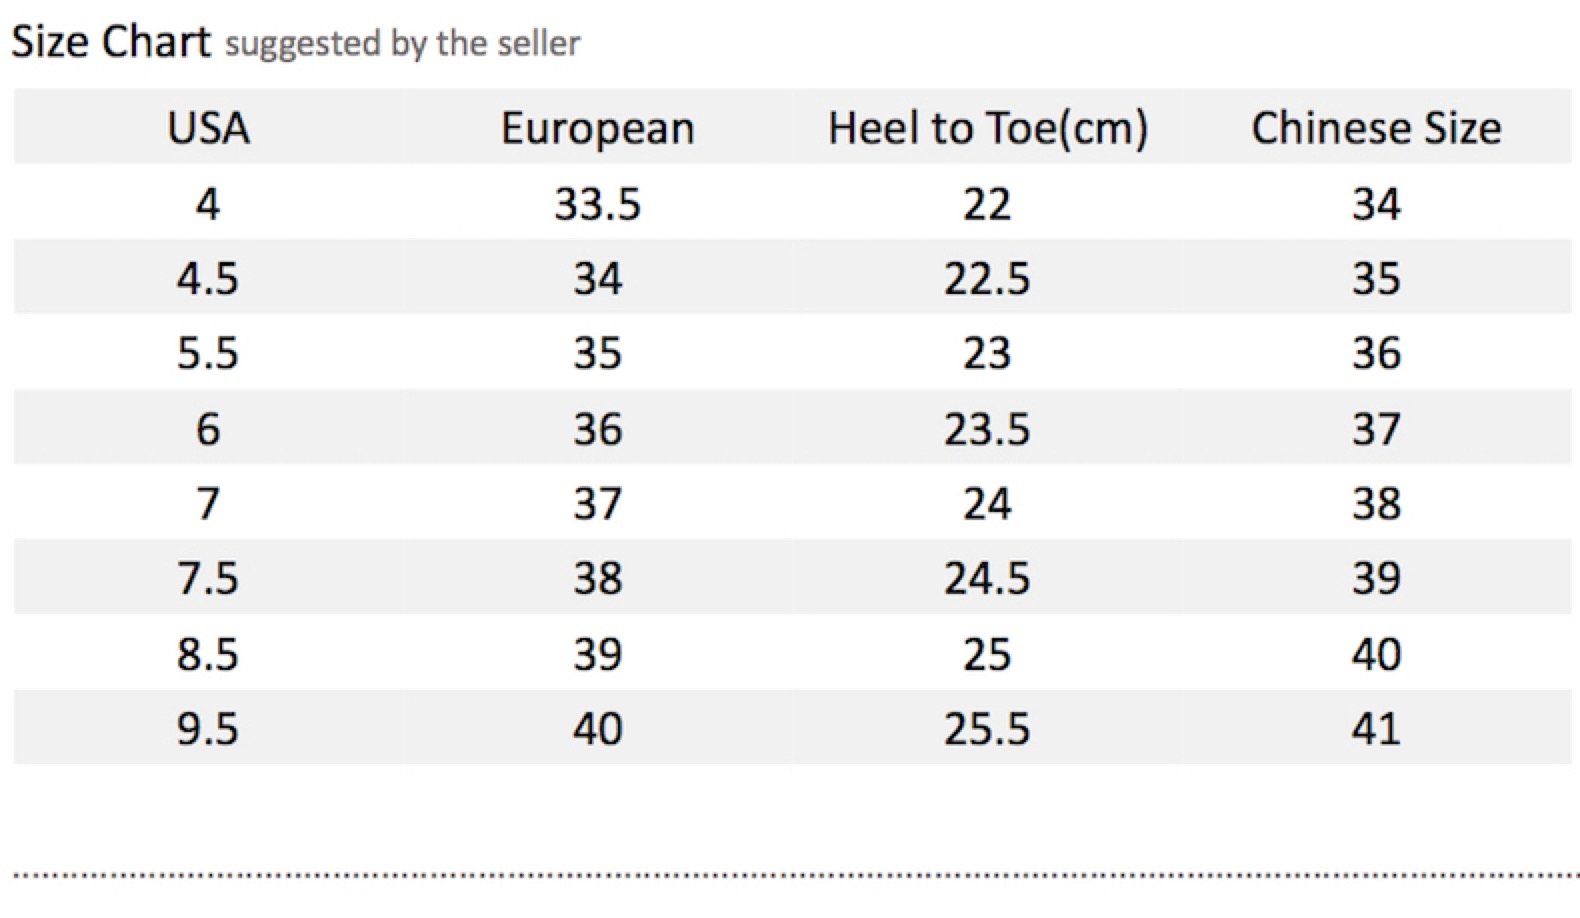Image resolution: width=1580 pixels, height=918 pixels.
Task: Click the 25.5 cm cell
Action: click(x=987, y=728)
